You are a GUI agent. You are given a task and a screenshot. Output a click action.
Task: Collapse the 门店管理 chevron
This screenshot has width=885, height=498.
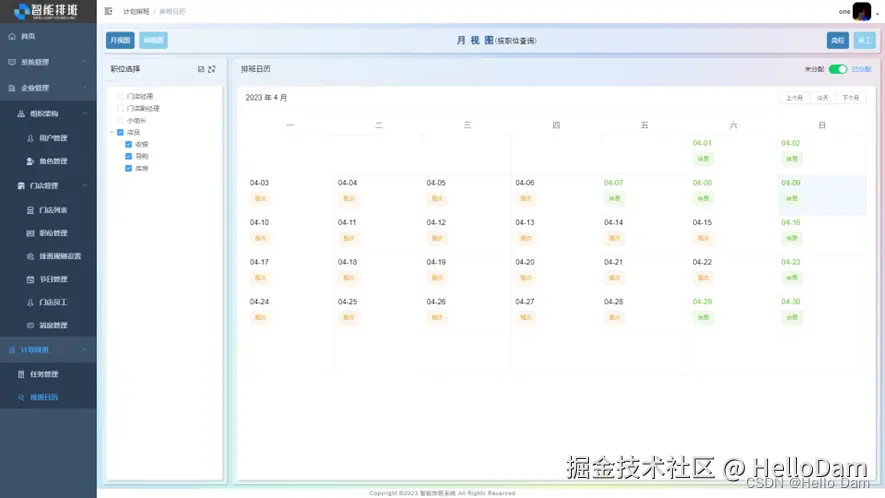pyautogui.click(x=85, y=185)
